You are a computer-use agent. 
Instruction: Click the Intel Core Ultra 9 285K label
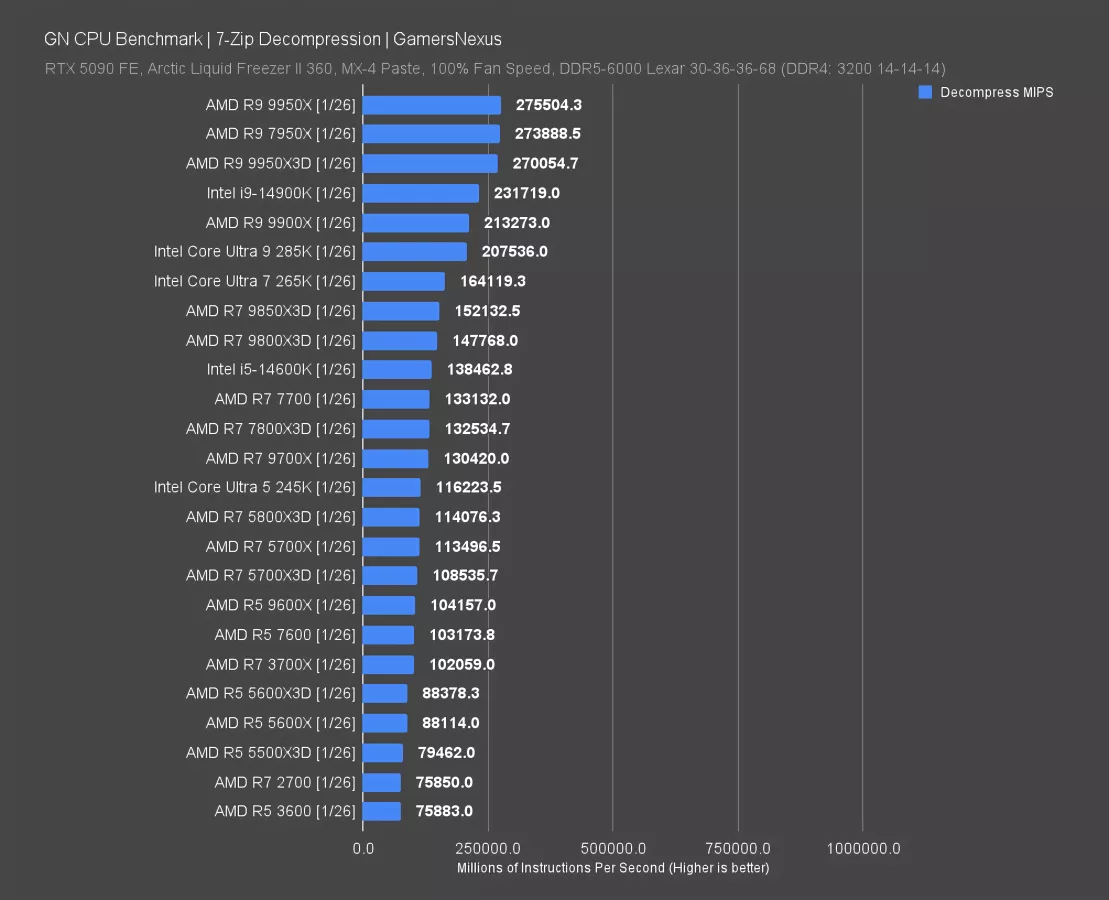tap(254, 252)
